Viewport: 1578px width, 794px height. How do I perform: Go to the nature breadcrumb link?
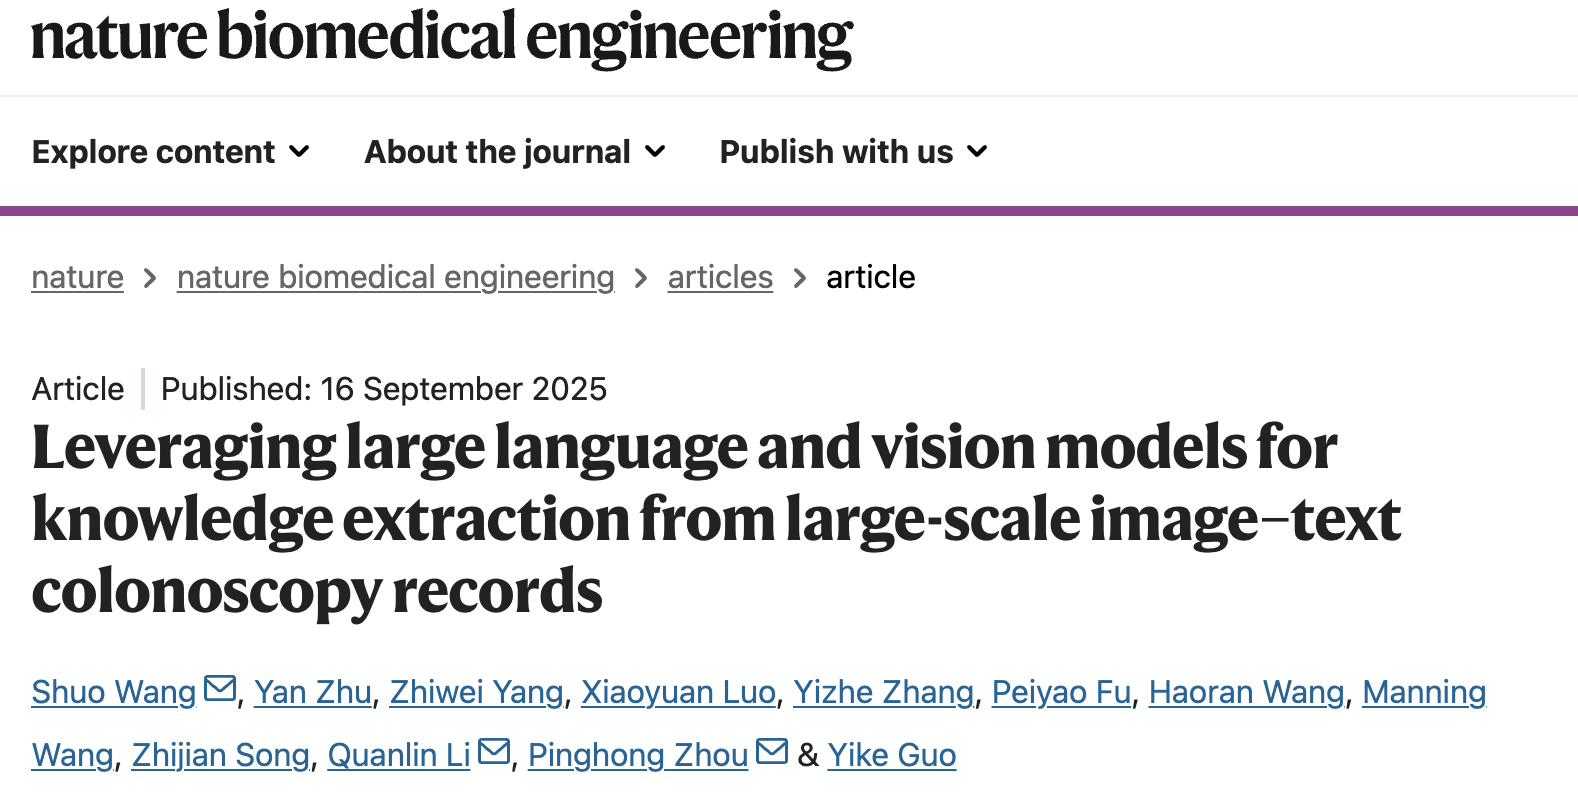pos(78,277)
